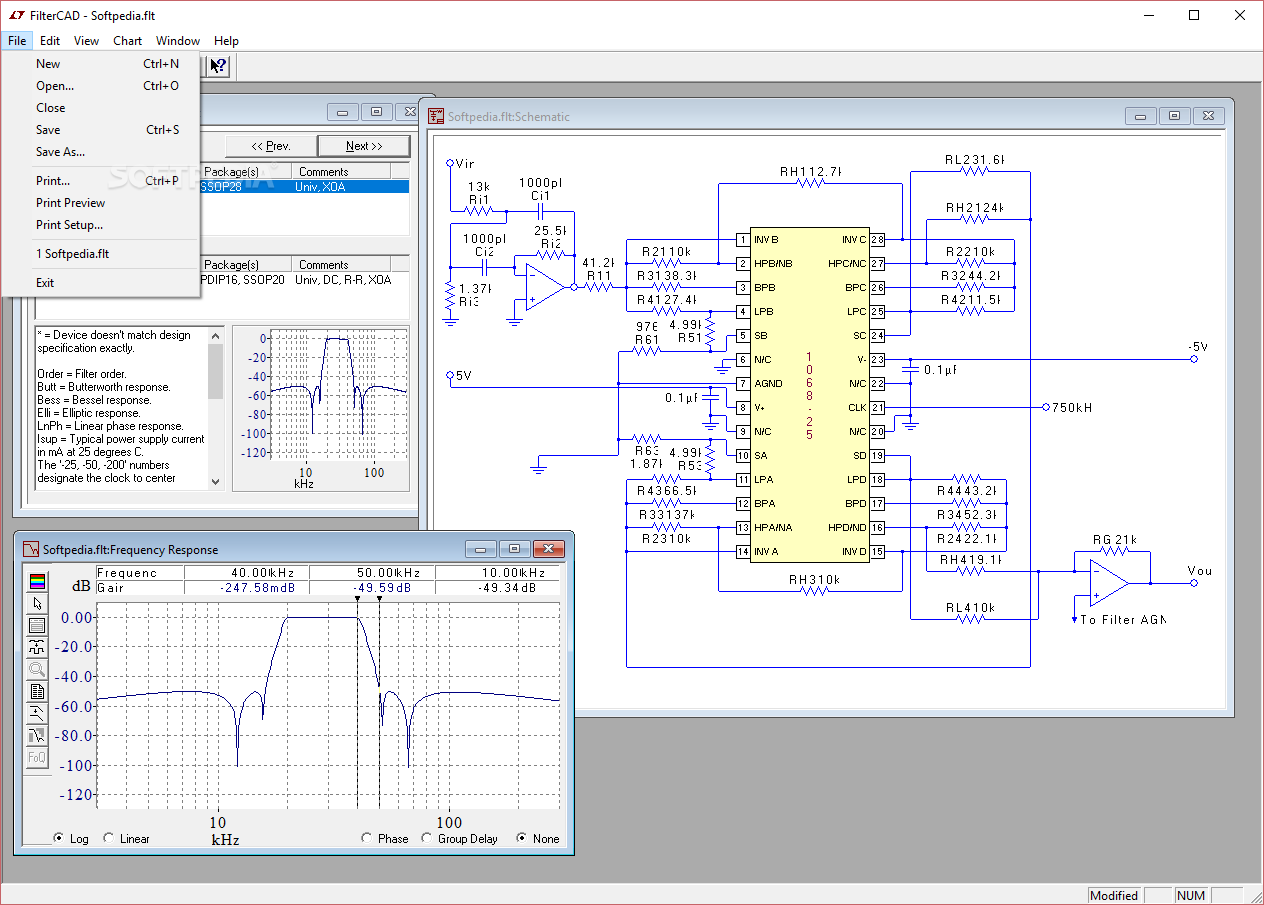Image resolution: width=1264 pixels, height=905 pixels.
Task: Open the Chart menu
Action: (127, 41)
